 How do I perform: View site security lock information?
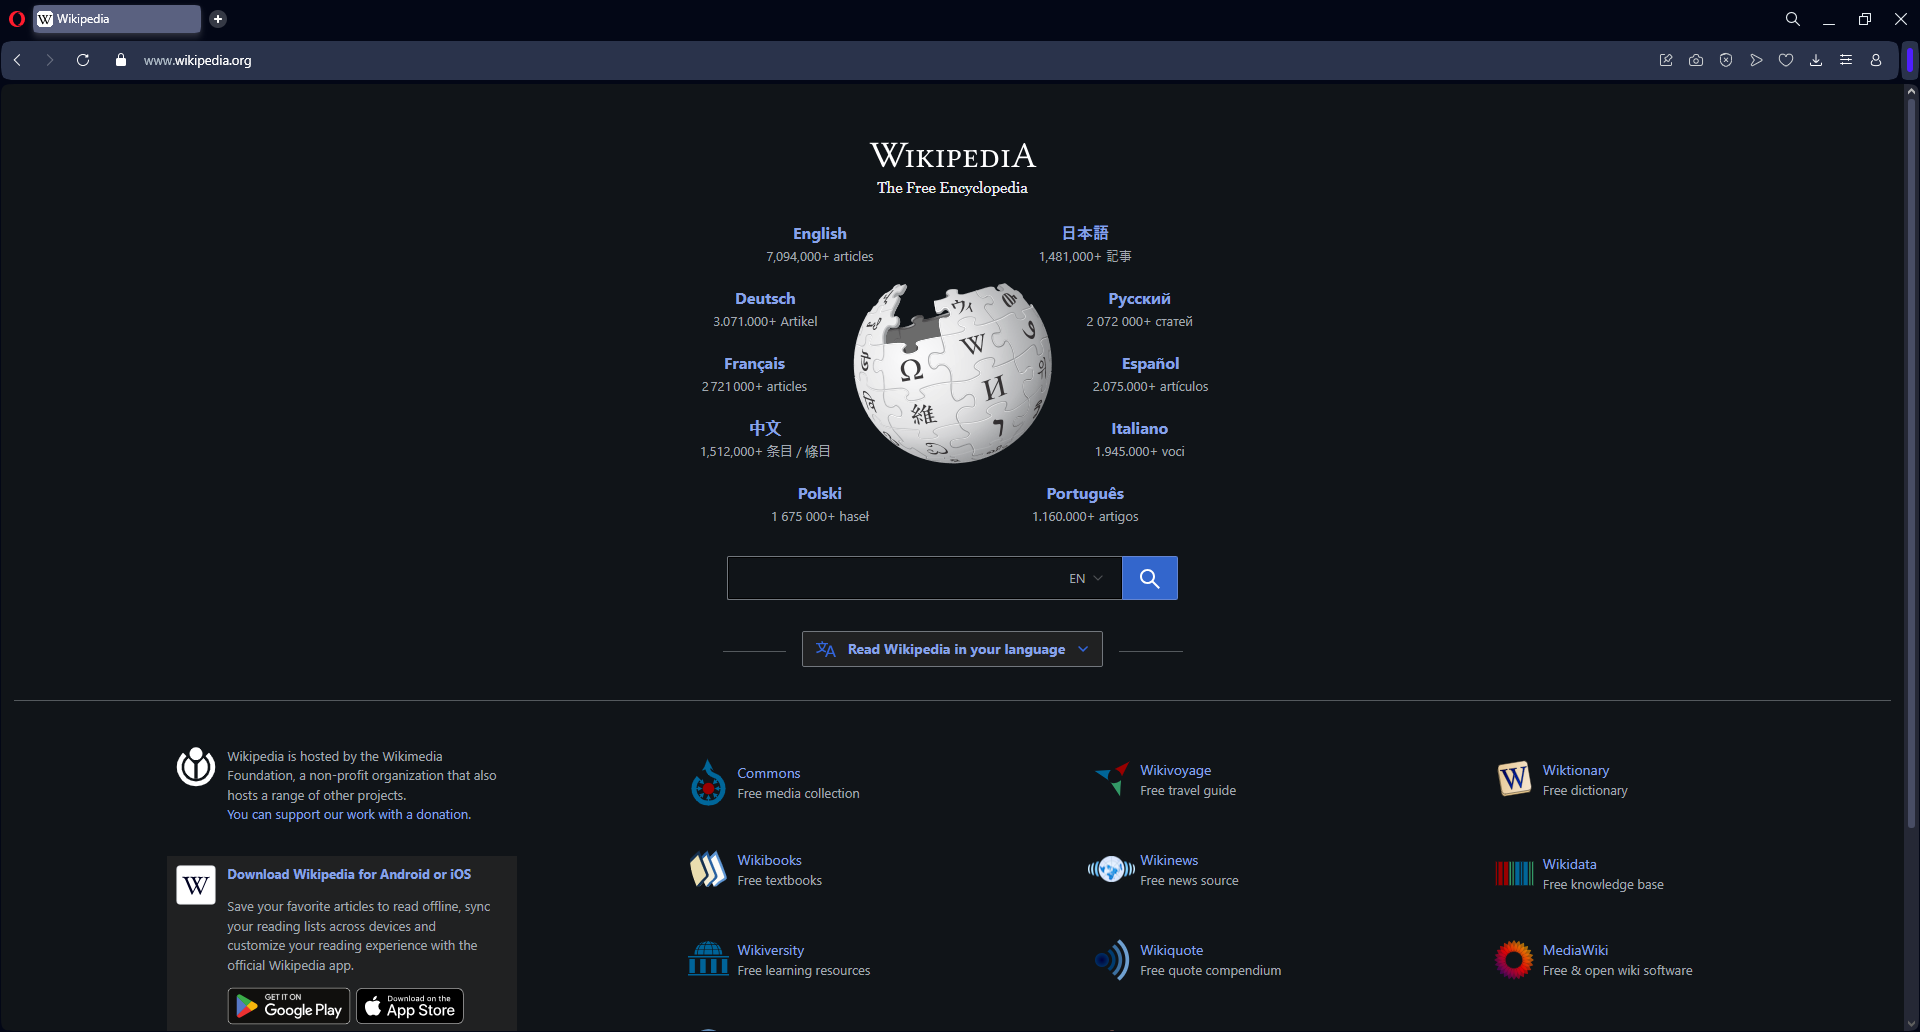tap(121, 60)
